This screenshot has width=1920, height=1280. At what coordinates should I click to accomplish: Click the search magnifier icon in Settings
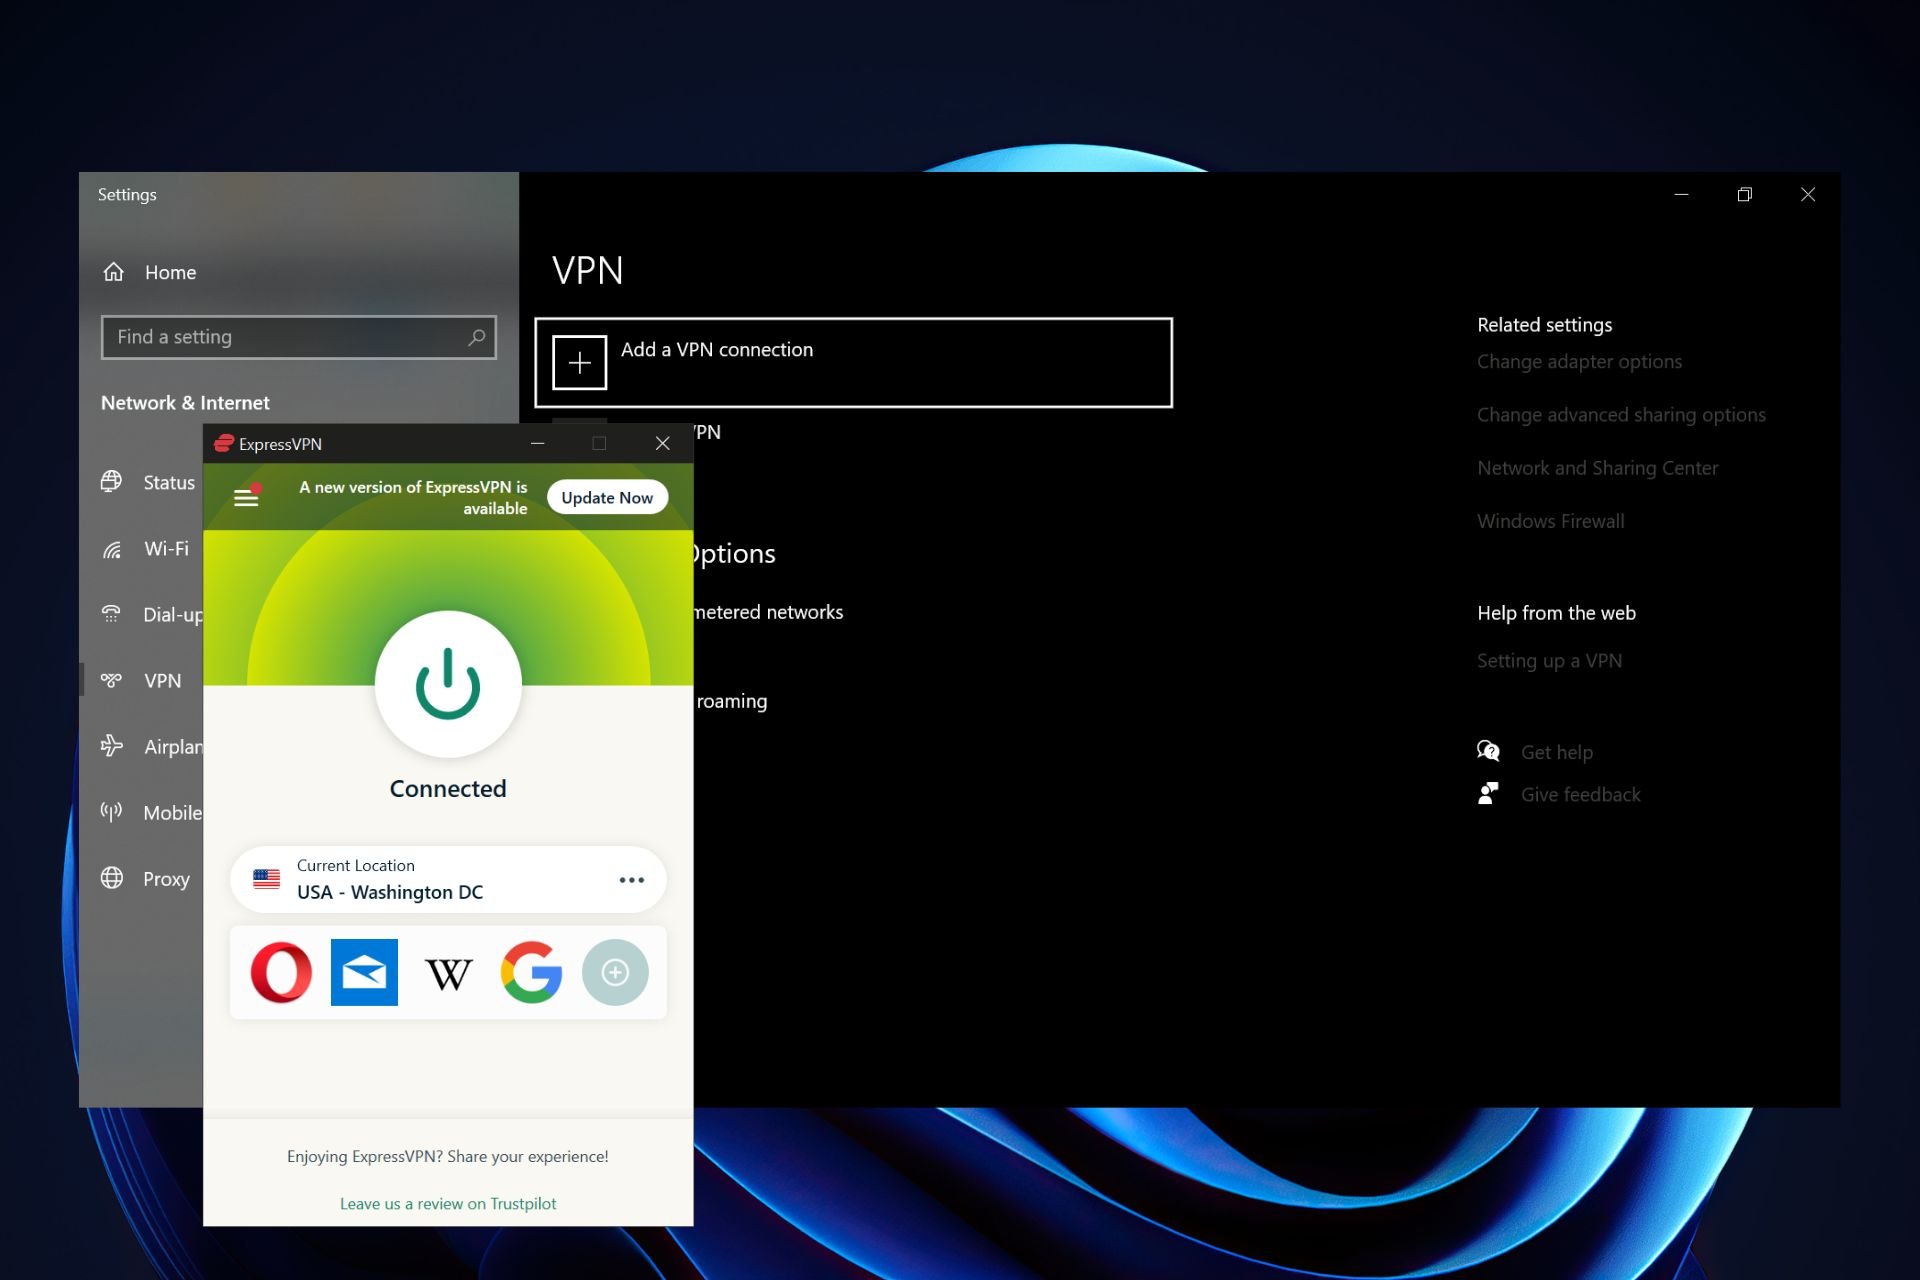tap(477, 337)
